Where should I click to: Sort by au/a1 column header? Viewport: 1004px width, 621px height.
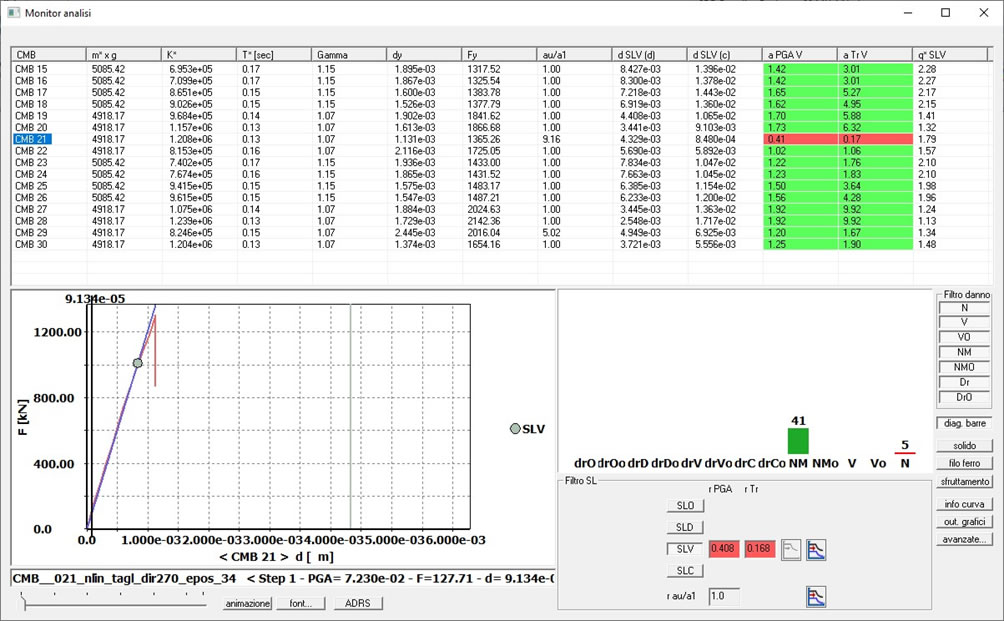[x=574, y=55]
